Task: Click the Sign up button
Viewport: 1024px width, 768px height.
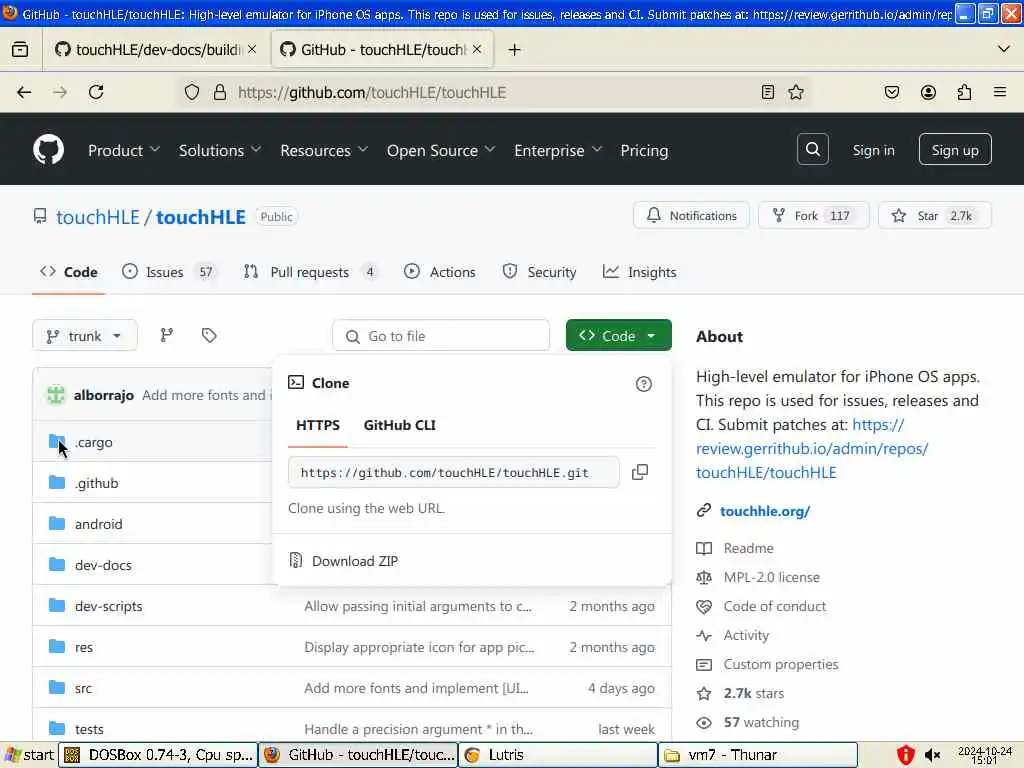Action: (955, 150)
